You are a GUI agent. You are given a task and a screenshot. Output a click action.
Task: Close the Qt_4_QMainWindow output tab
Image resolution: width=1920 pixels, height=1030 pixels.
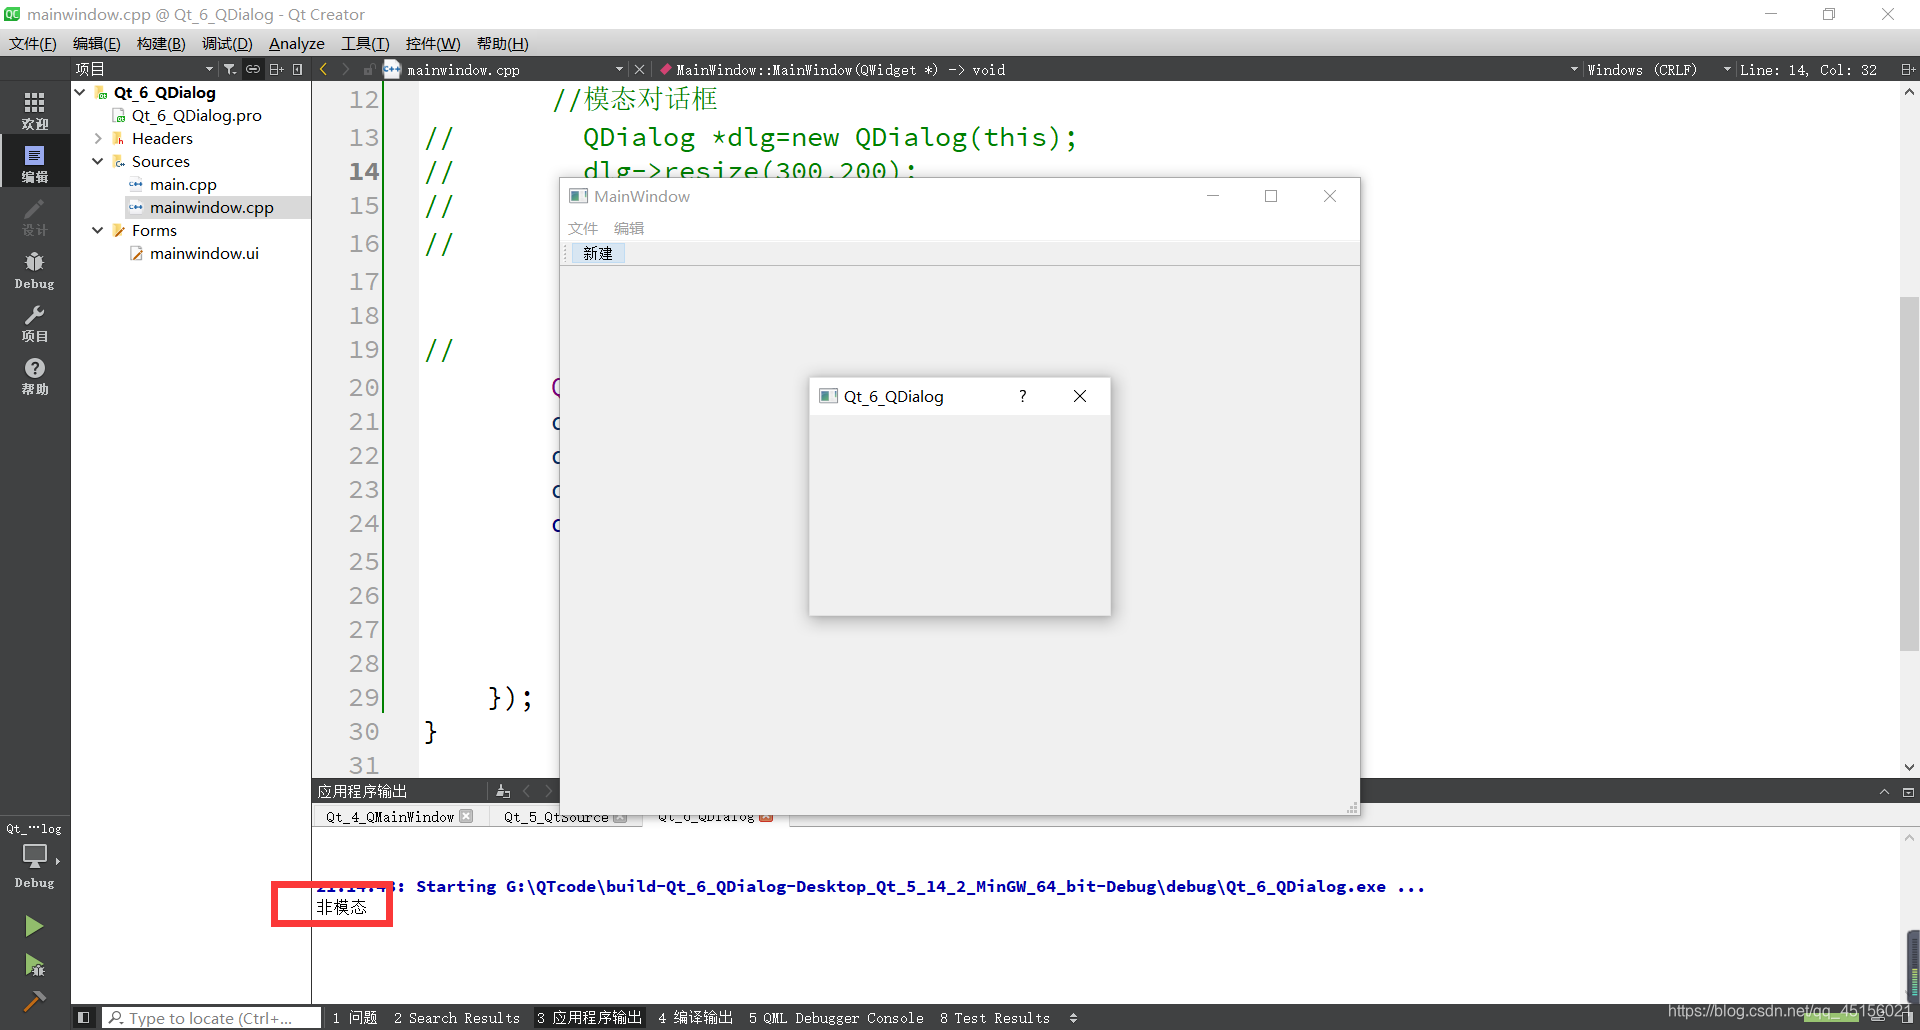click(466, 816)
